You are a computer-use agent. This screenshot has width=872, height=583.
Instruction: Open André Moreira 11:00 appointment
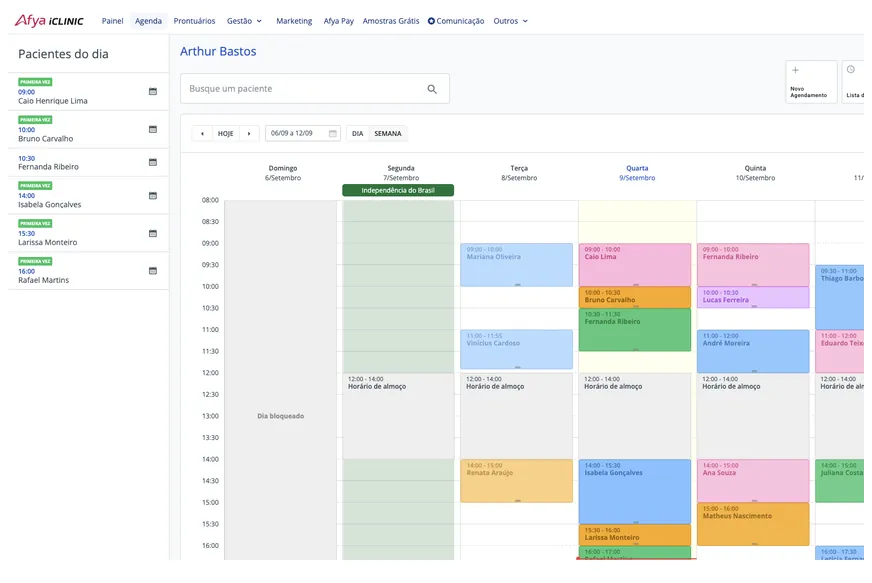coord(753,351)
